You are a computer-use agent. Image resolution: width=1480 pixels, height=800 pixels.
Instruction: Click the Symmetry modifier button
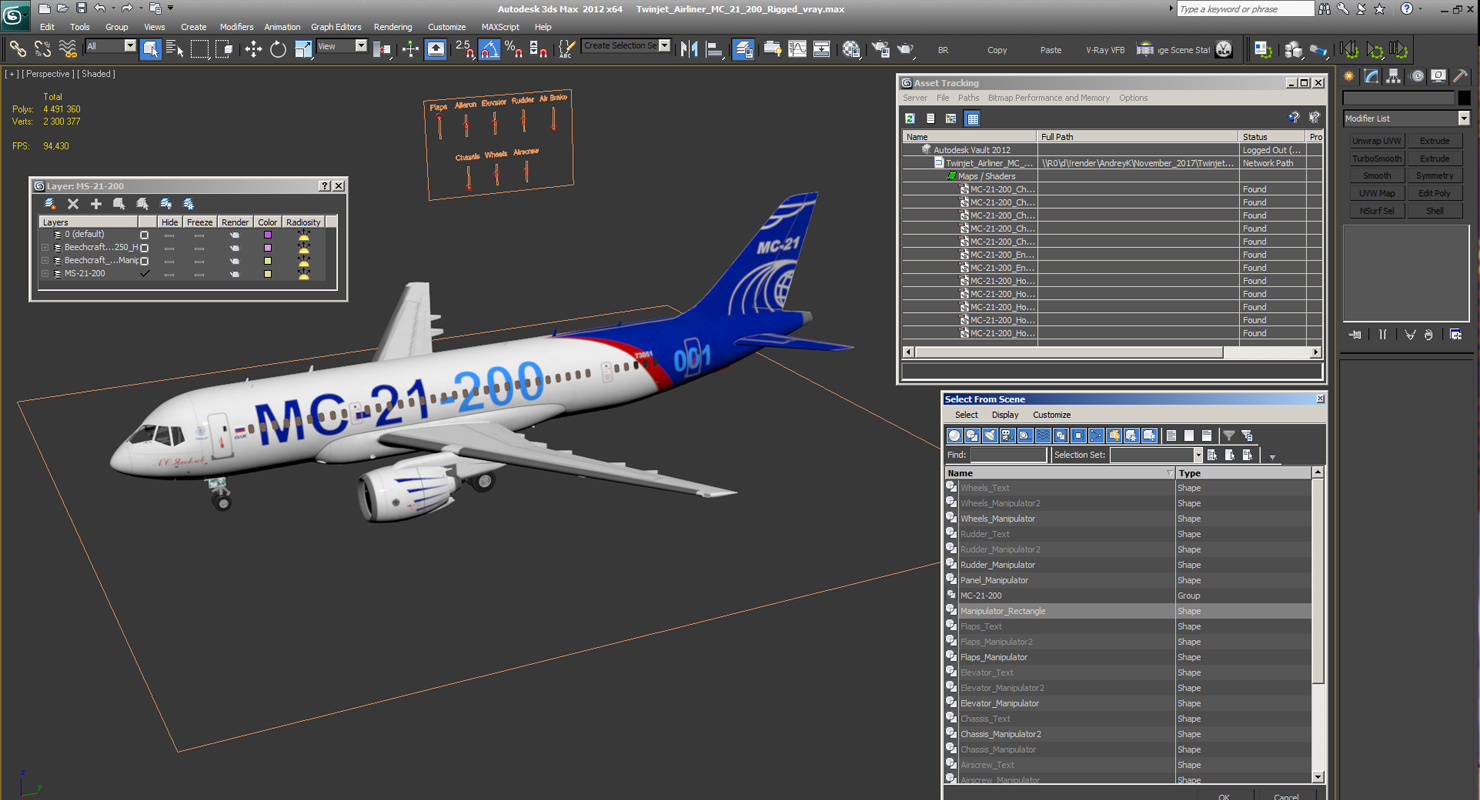1434,176
